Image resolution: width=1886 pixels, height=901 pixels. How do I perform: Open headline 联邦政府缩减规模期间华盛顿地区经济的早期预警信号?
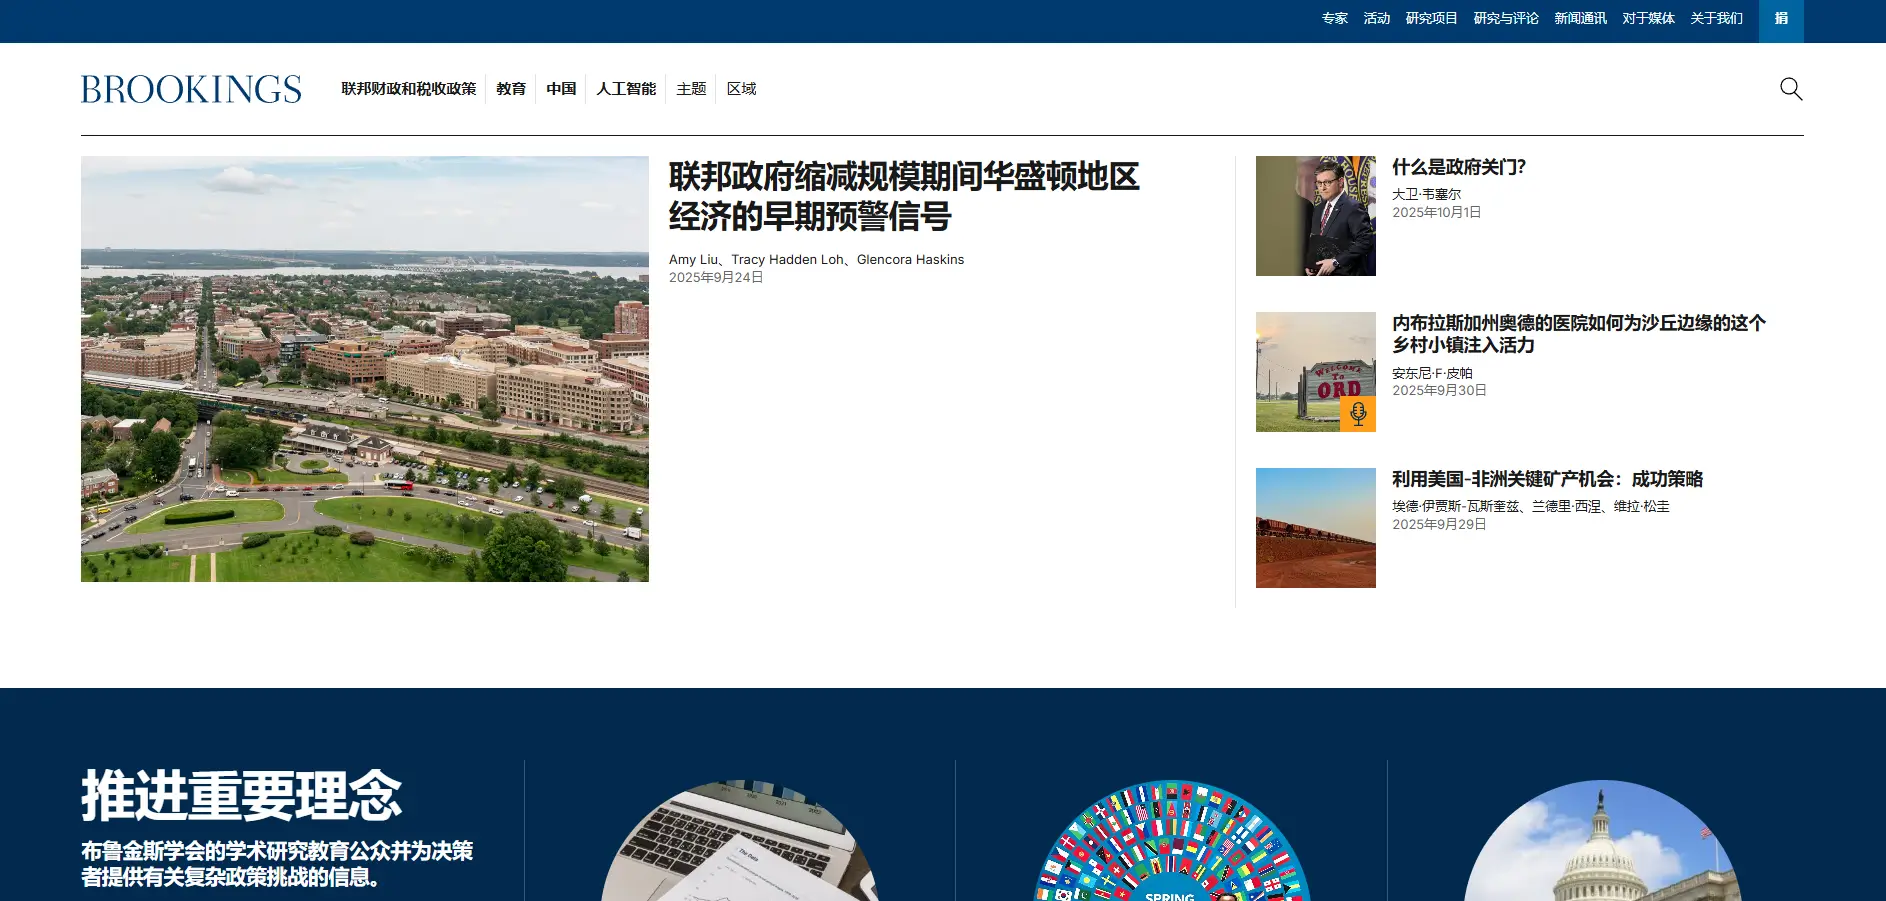(904, 196)
